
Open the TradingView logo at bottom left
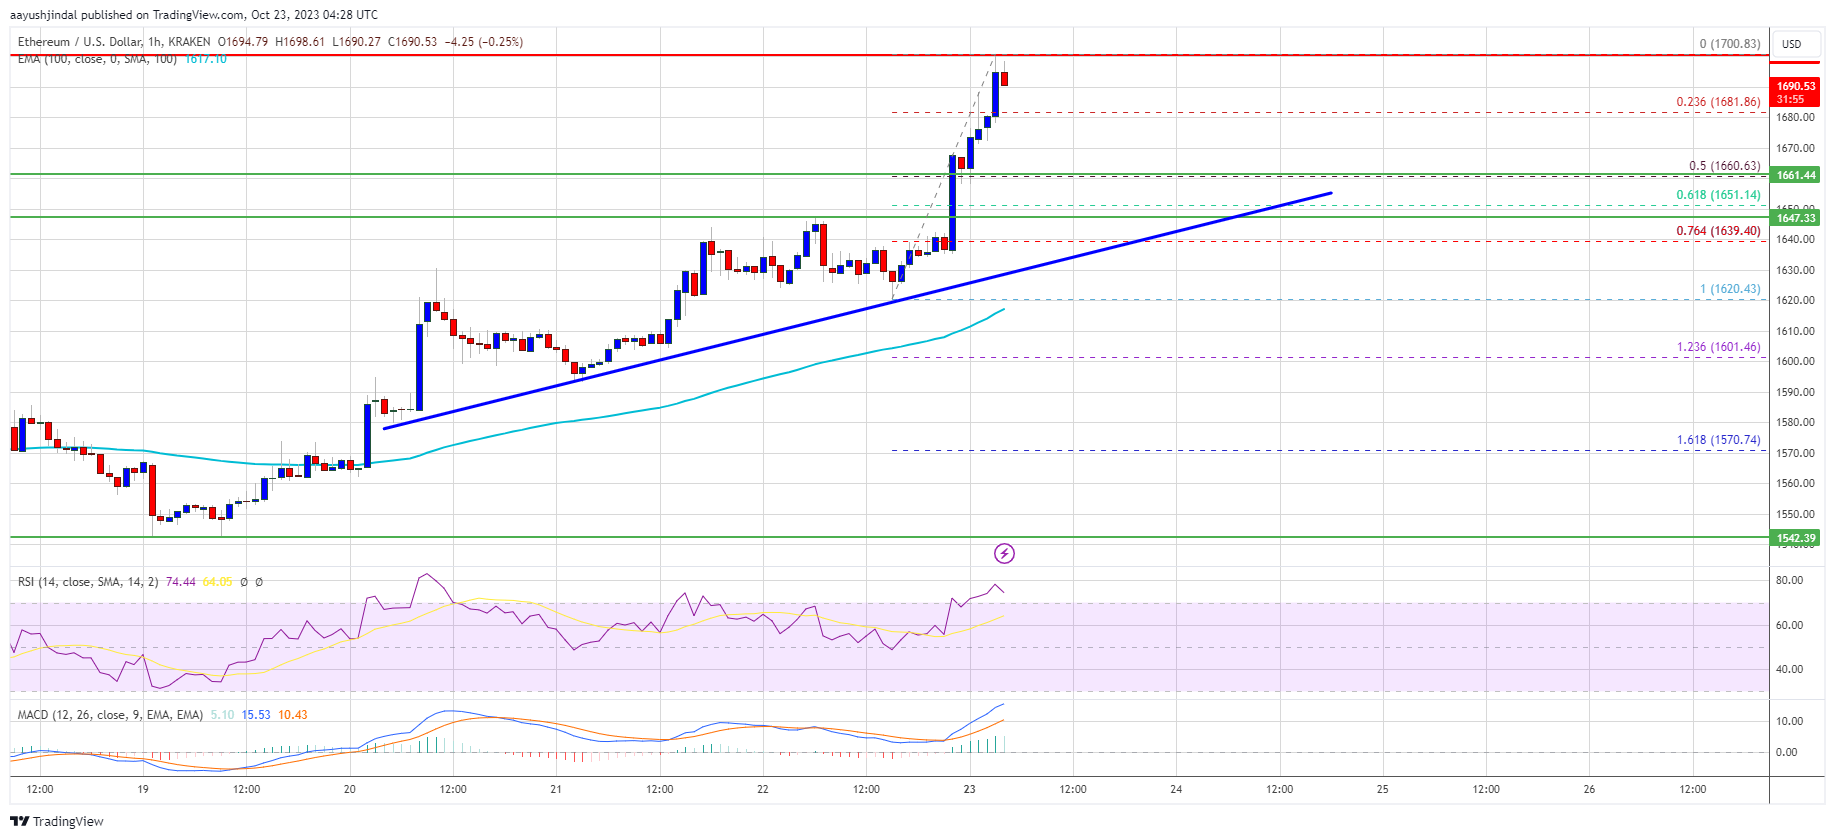pyautogui.click(x=57, y=821)
